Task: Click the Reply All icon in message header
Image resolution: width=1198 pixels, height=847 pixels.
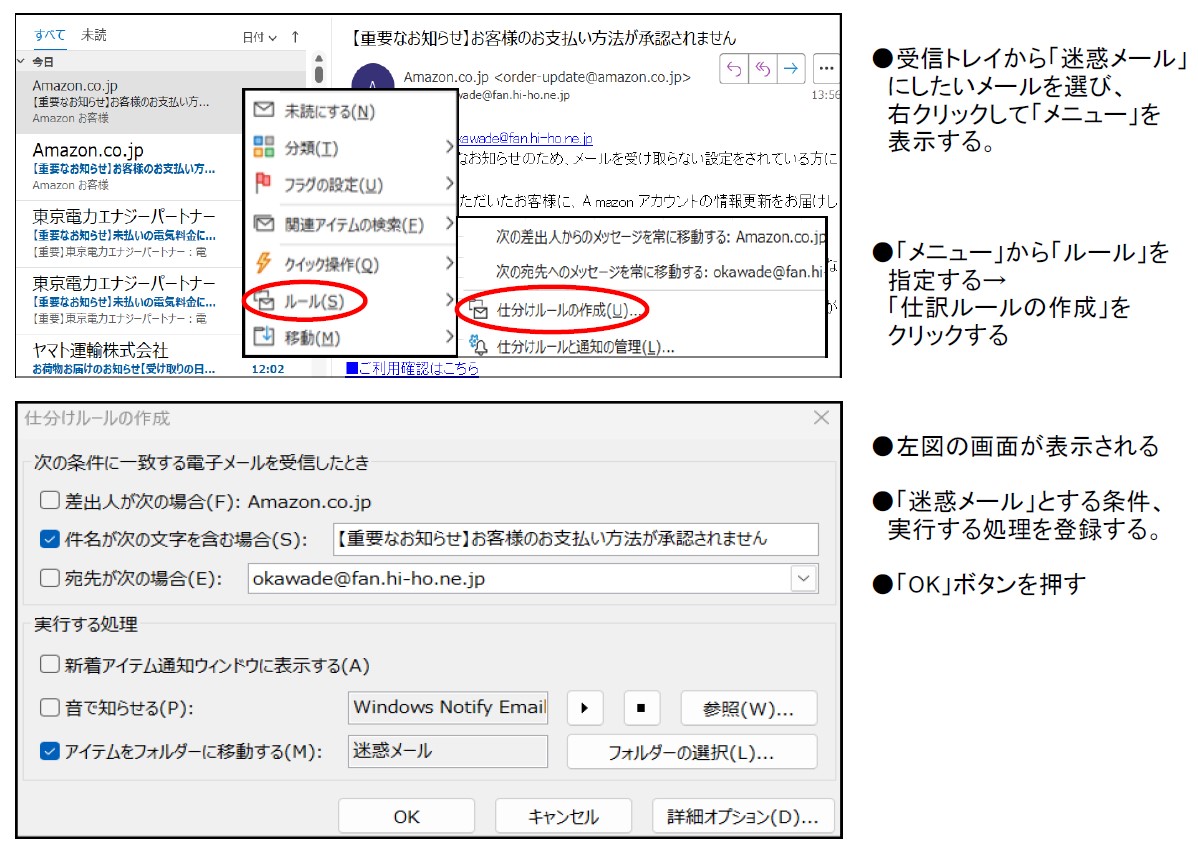Action: [x=762, y=68]
